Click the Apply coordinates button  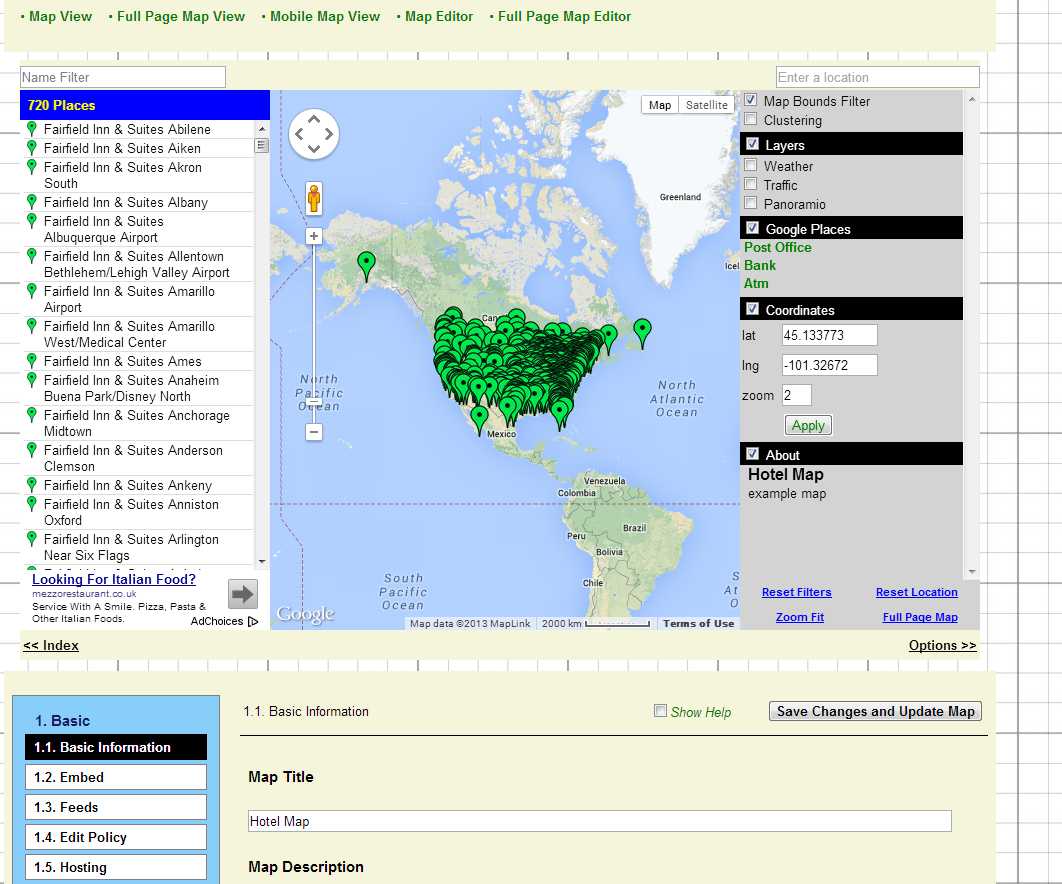tap(808, 425)
